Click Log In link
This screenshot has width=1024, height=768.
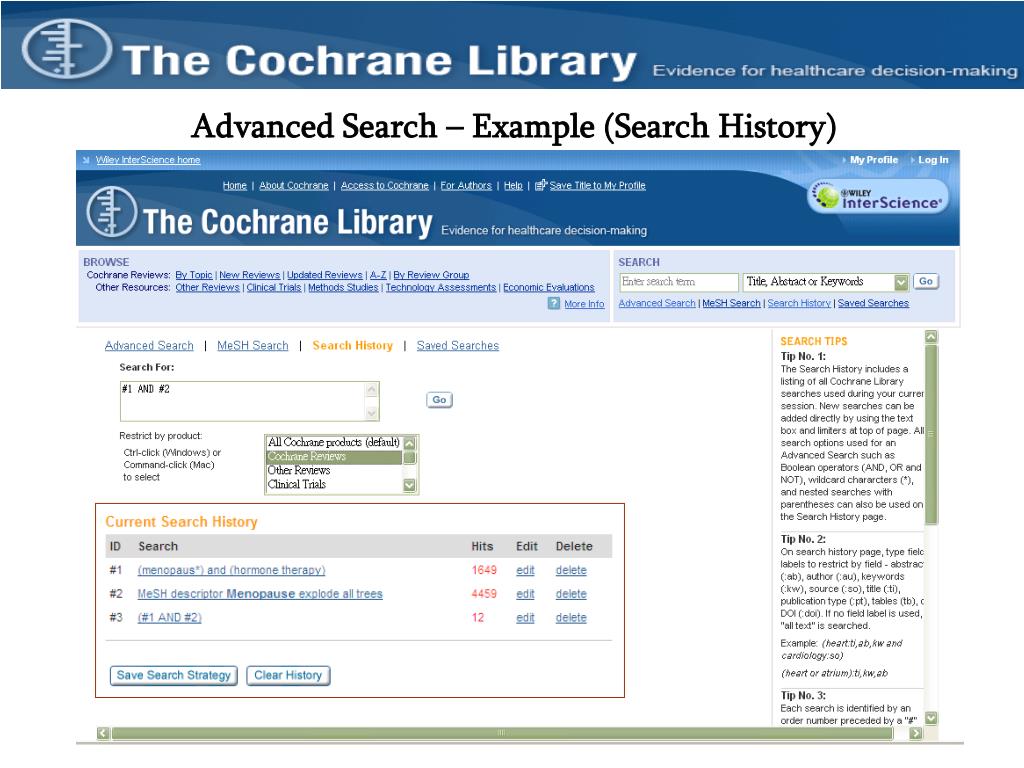click(933, 160)
